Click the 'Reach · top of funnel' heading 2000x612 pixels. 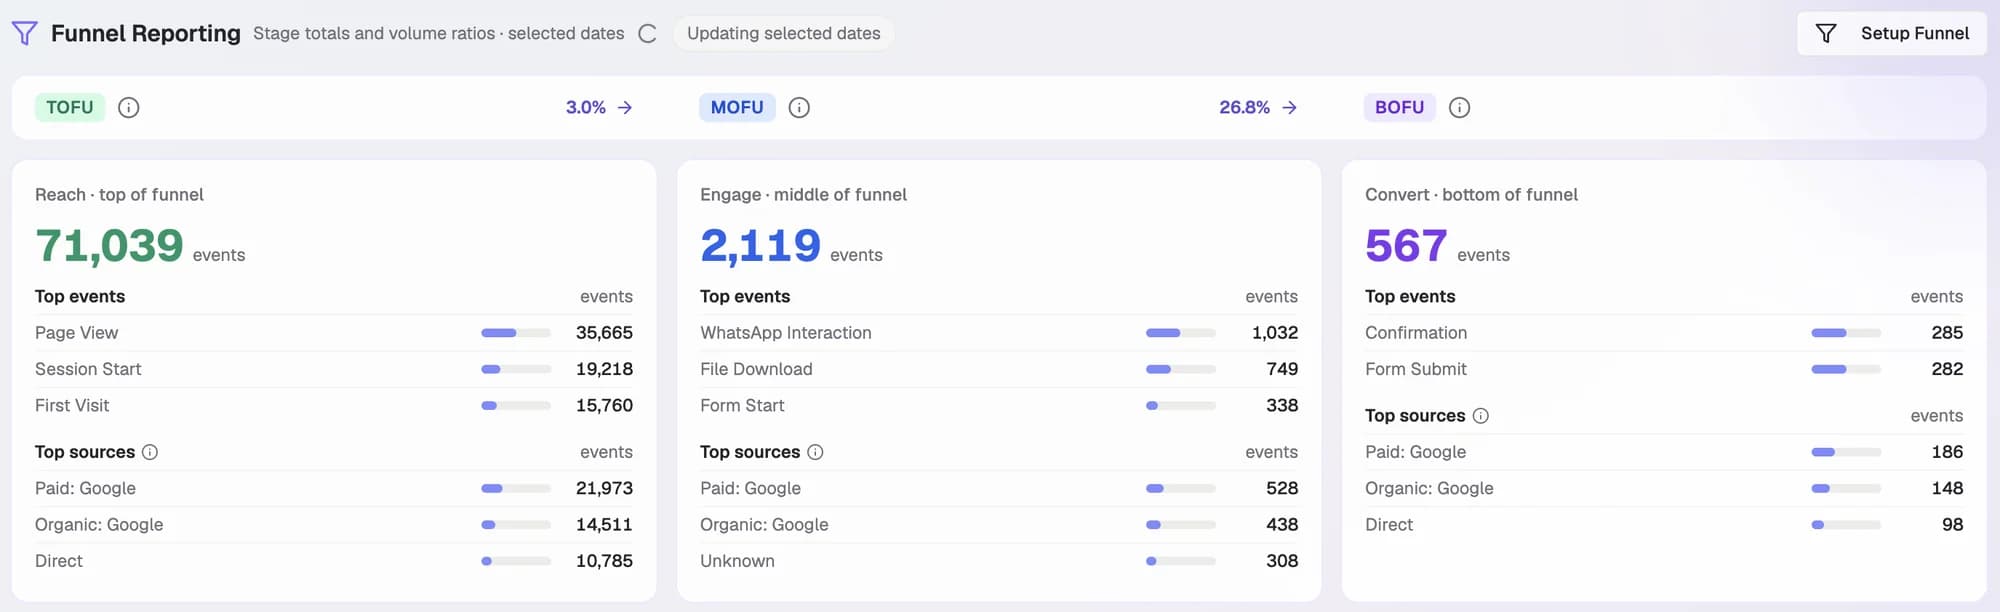coord(119,195)
